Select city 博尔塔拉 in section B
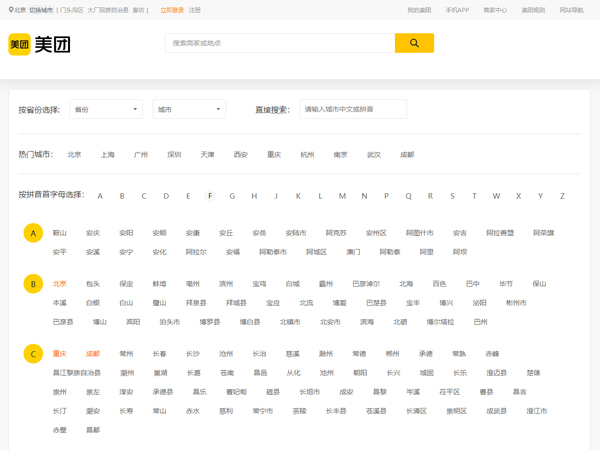 [x=440, y=322]
